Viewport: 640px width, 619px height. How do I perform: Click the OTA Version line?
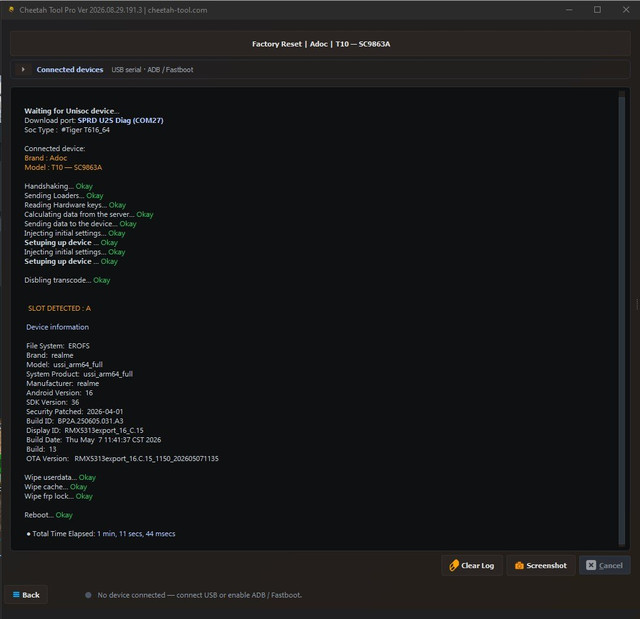(x=122, y=458)
